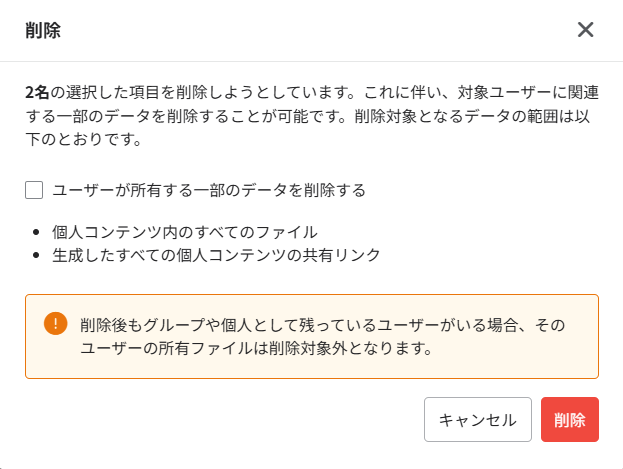Select the checkbox label ユーザーが所有する一部のデータを削除する
623x469 pixels.
point(209,190)
